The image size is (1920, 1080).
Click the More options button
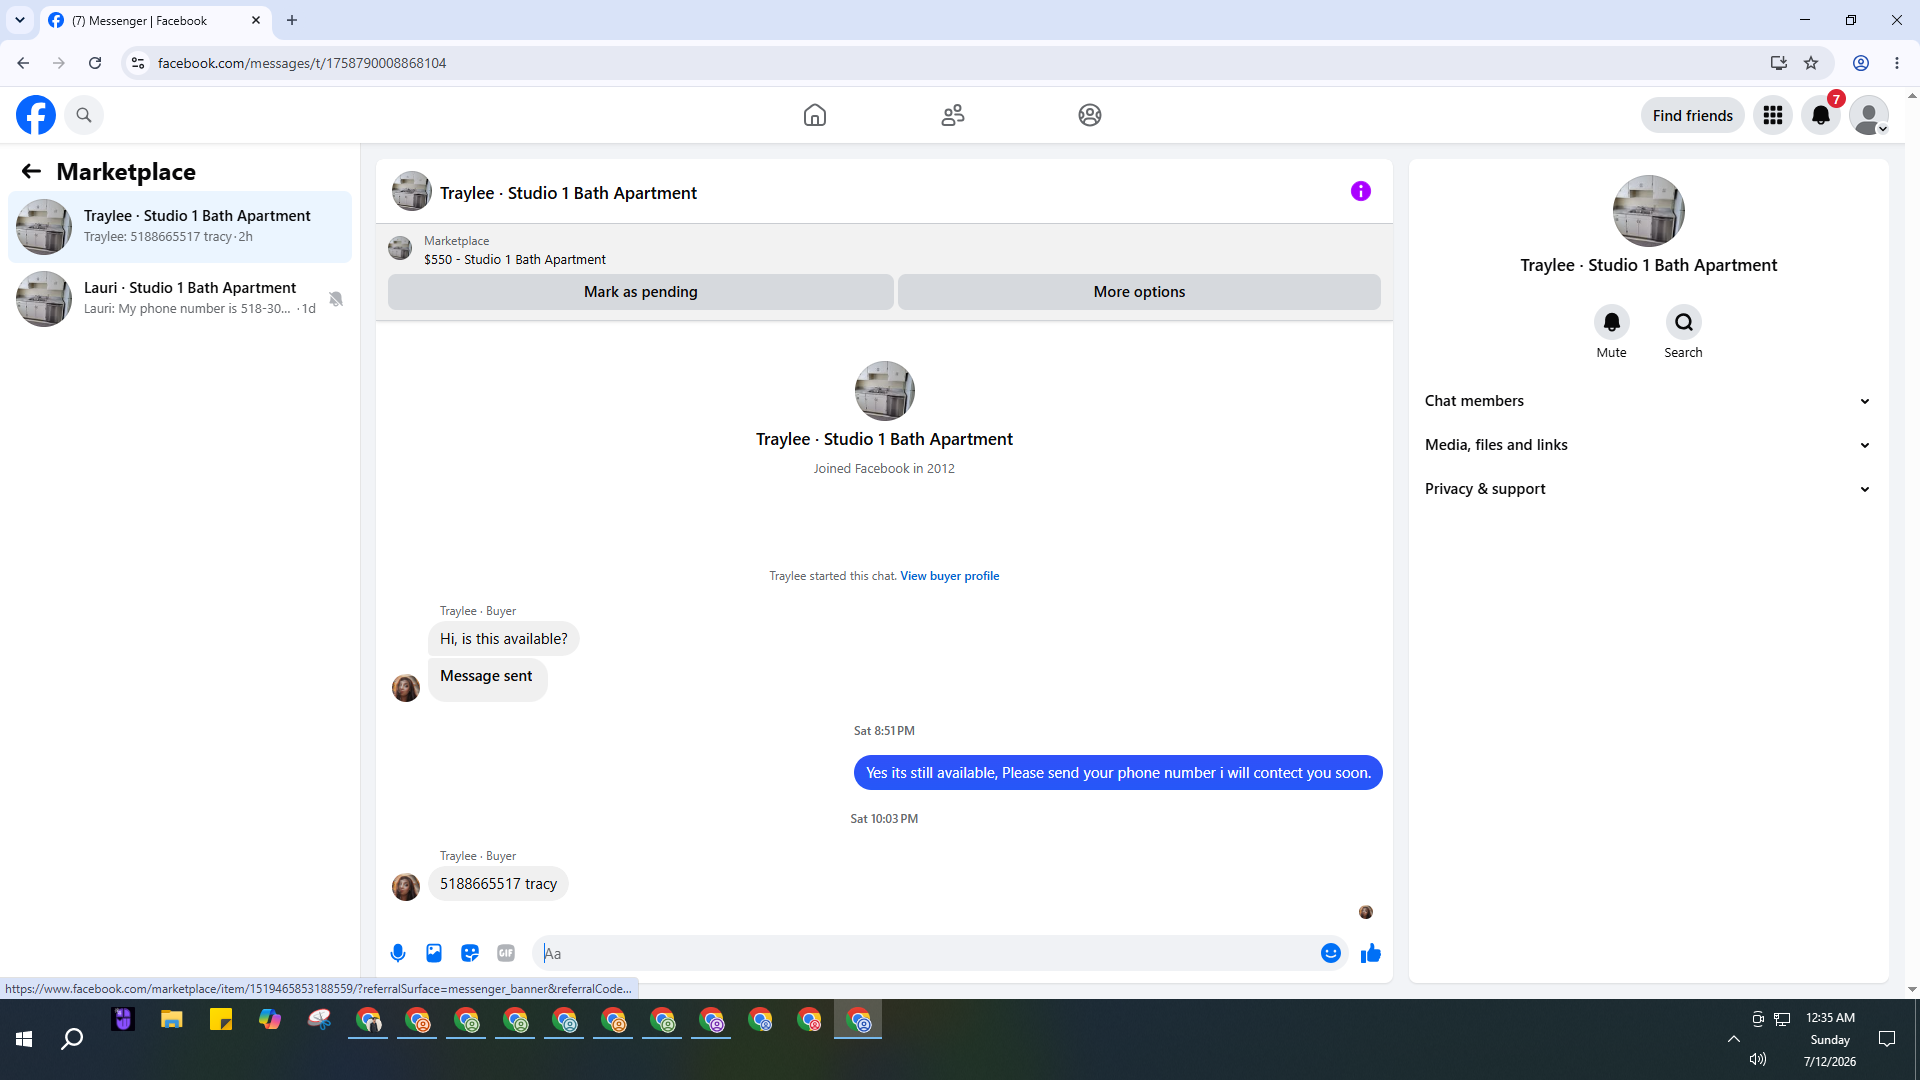tap(1139, 292)
